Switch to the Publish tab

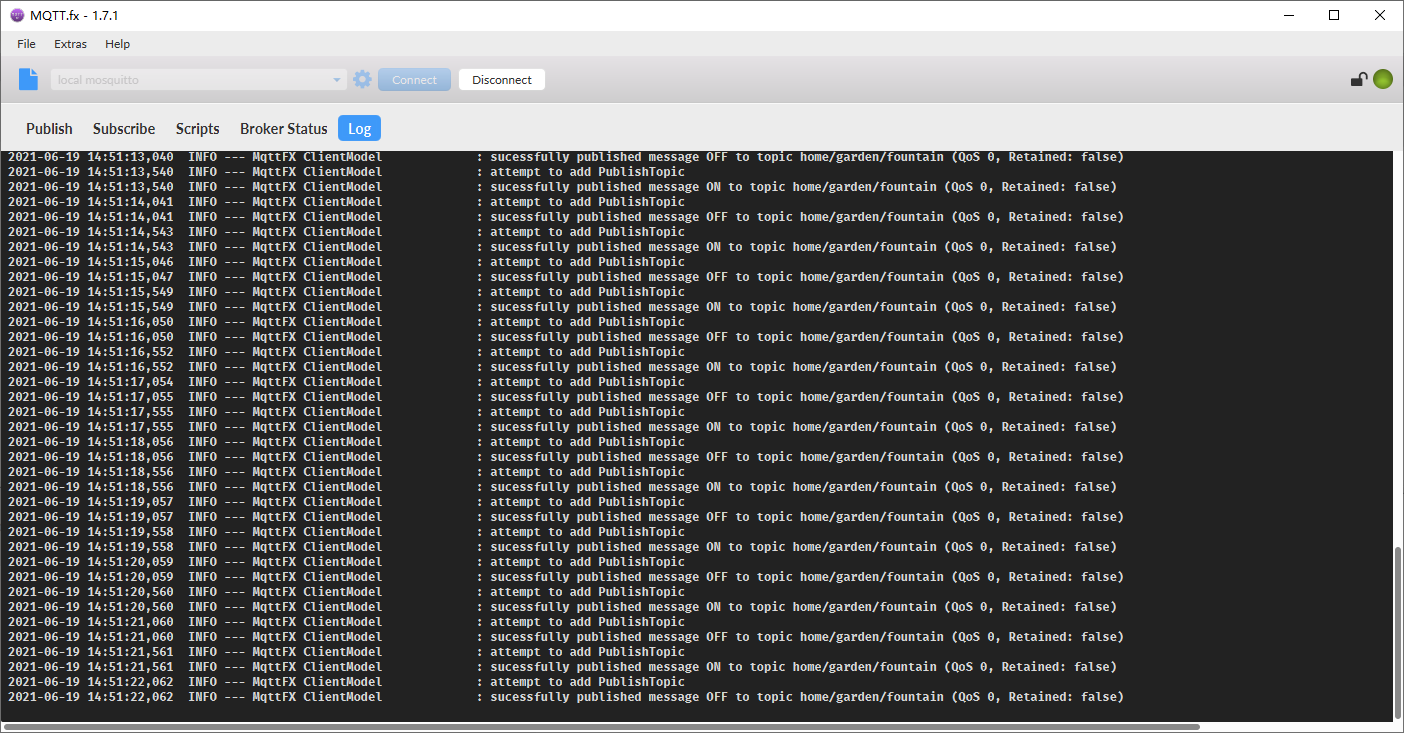coord(49,129)
